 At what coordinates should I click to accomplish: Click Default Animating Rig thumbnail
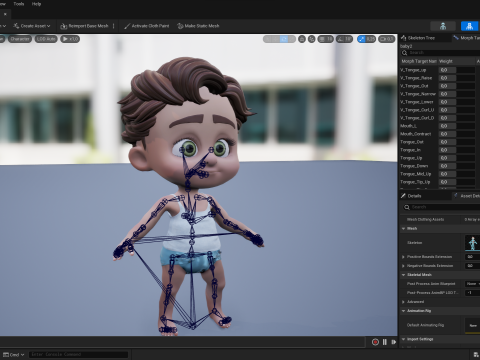(x=472, y=325)
